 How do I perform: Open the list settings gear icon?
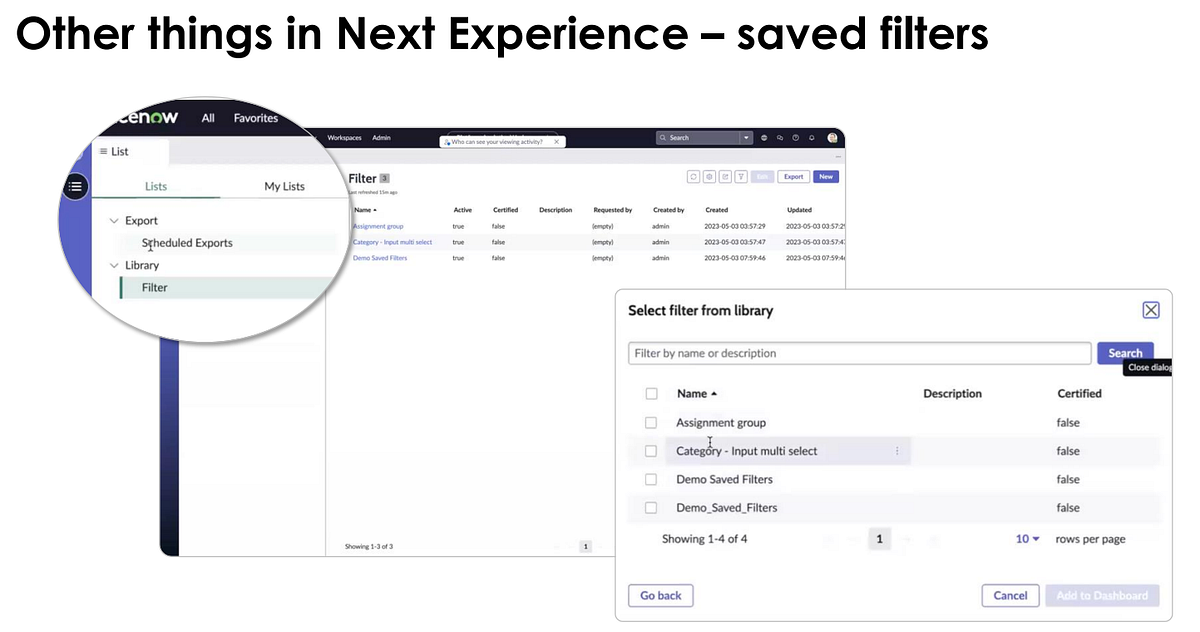click(708, 176)
